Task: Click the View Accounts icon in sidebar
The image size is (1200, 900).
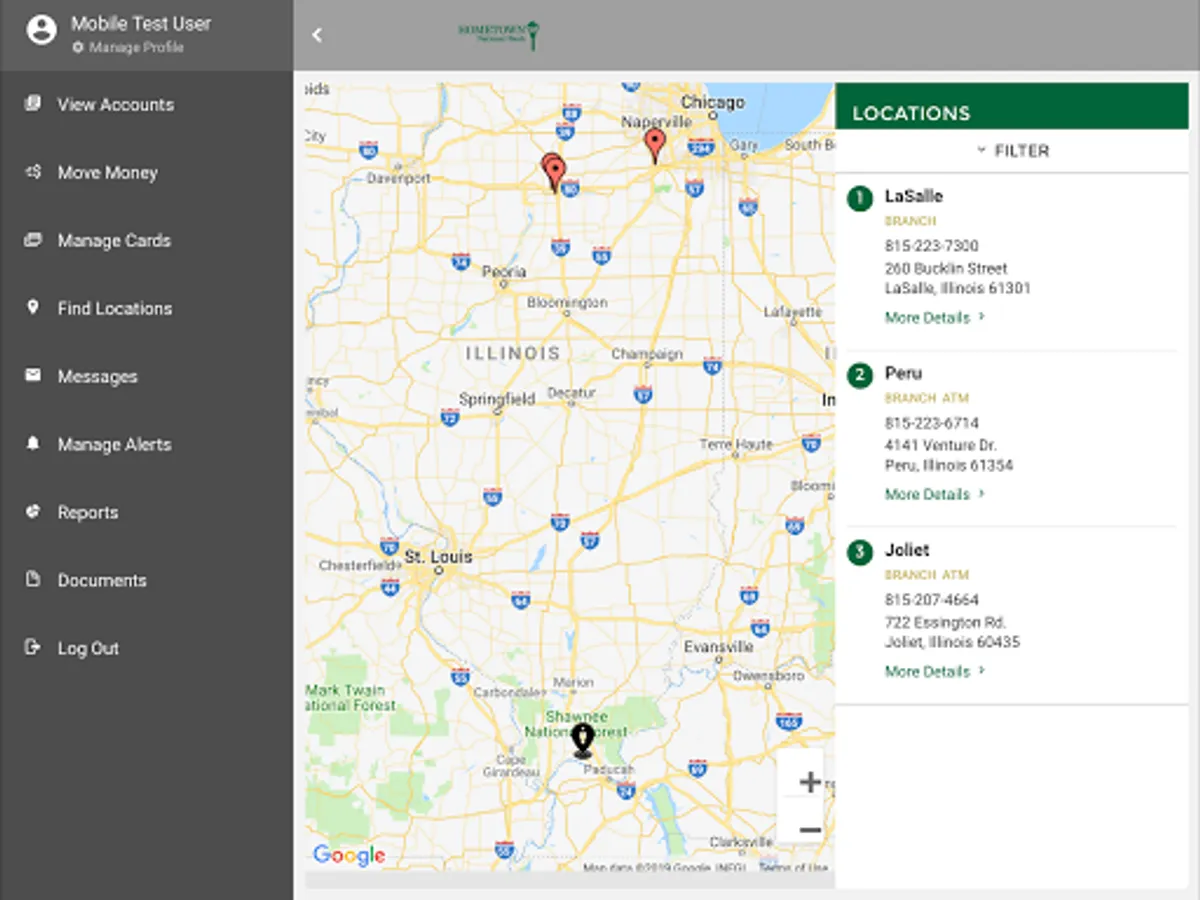Action: click(33, 103)
